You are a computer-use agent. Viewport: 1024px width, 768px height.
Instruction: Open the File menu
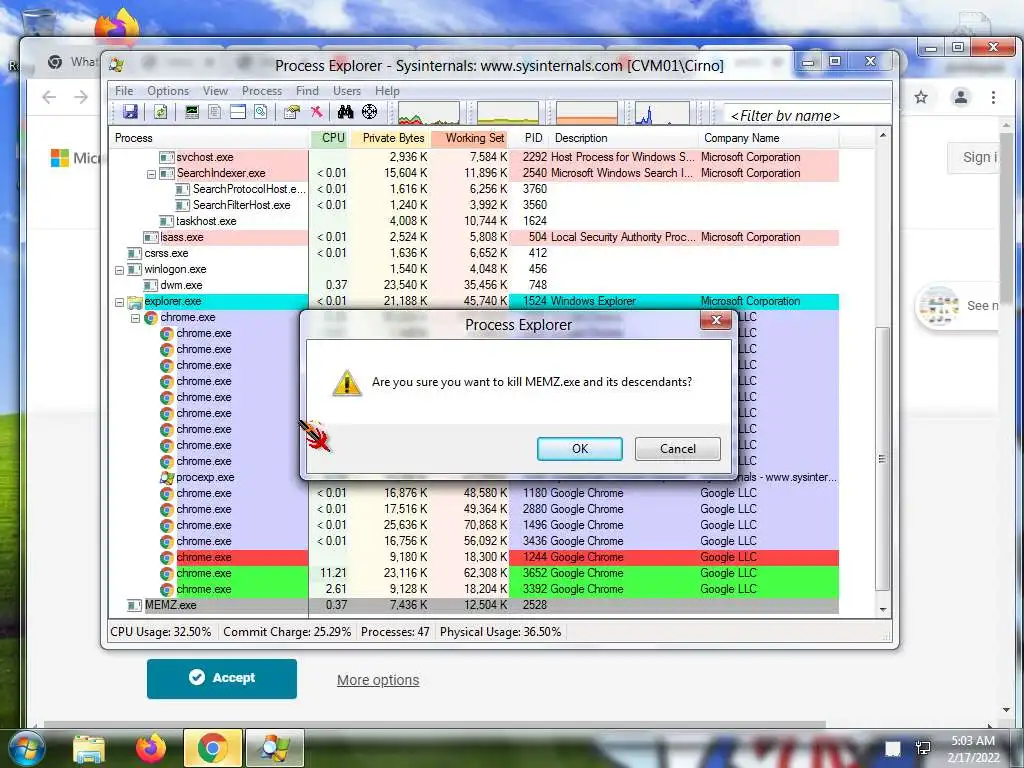tap(124, 91)
